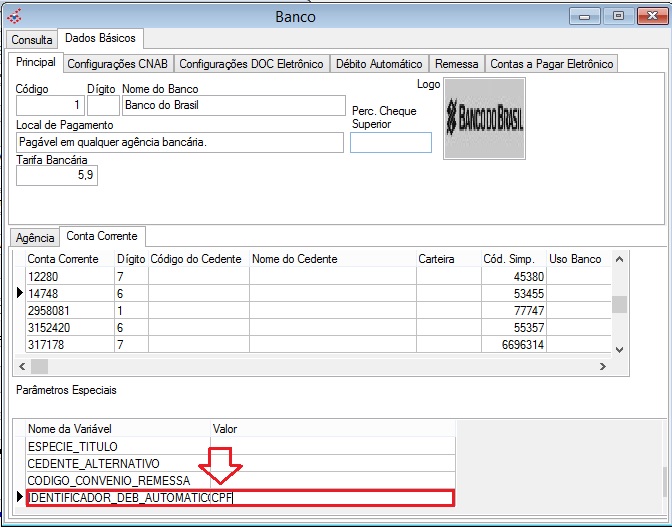Screen dimensions: 672x527
Task: Select the Débito Automático tab
Action: click(x=379, y=64)
